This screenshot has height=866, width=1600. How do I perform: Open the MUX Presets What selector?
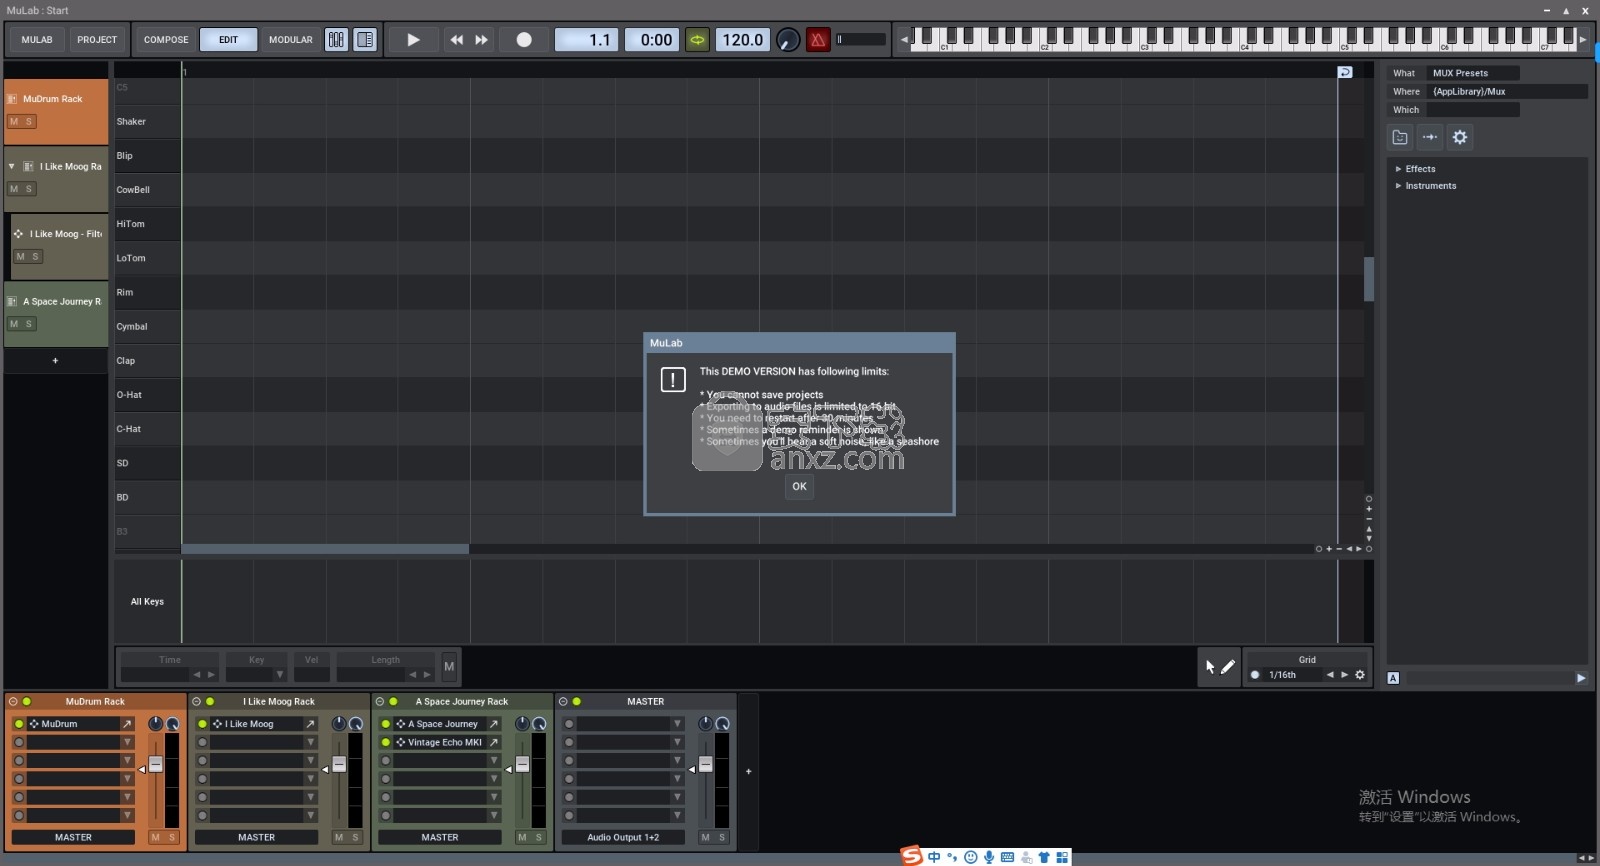pos(1474,73)
